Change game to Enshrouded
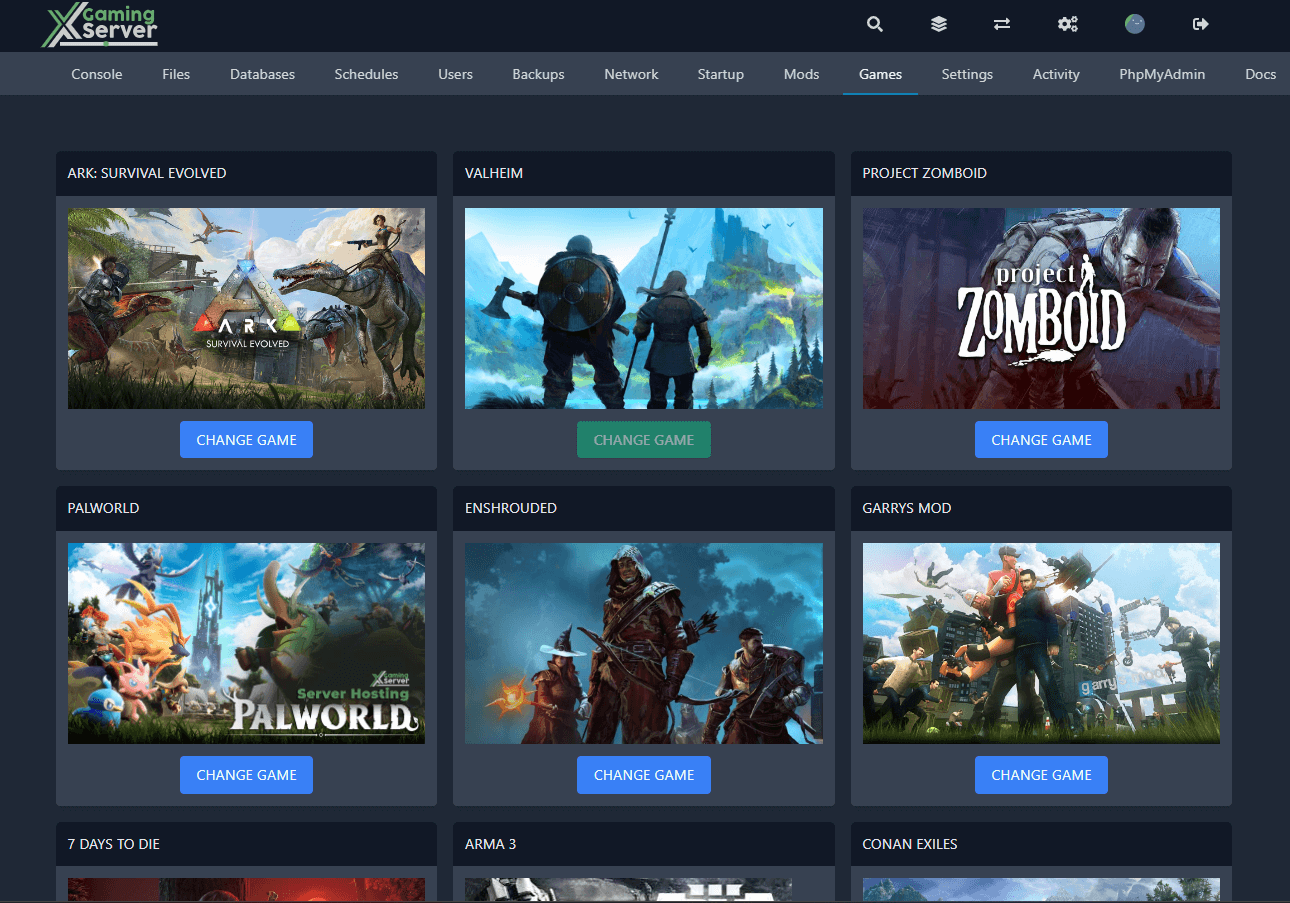This screenshot has height=903, width=1290. (644, 775)
